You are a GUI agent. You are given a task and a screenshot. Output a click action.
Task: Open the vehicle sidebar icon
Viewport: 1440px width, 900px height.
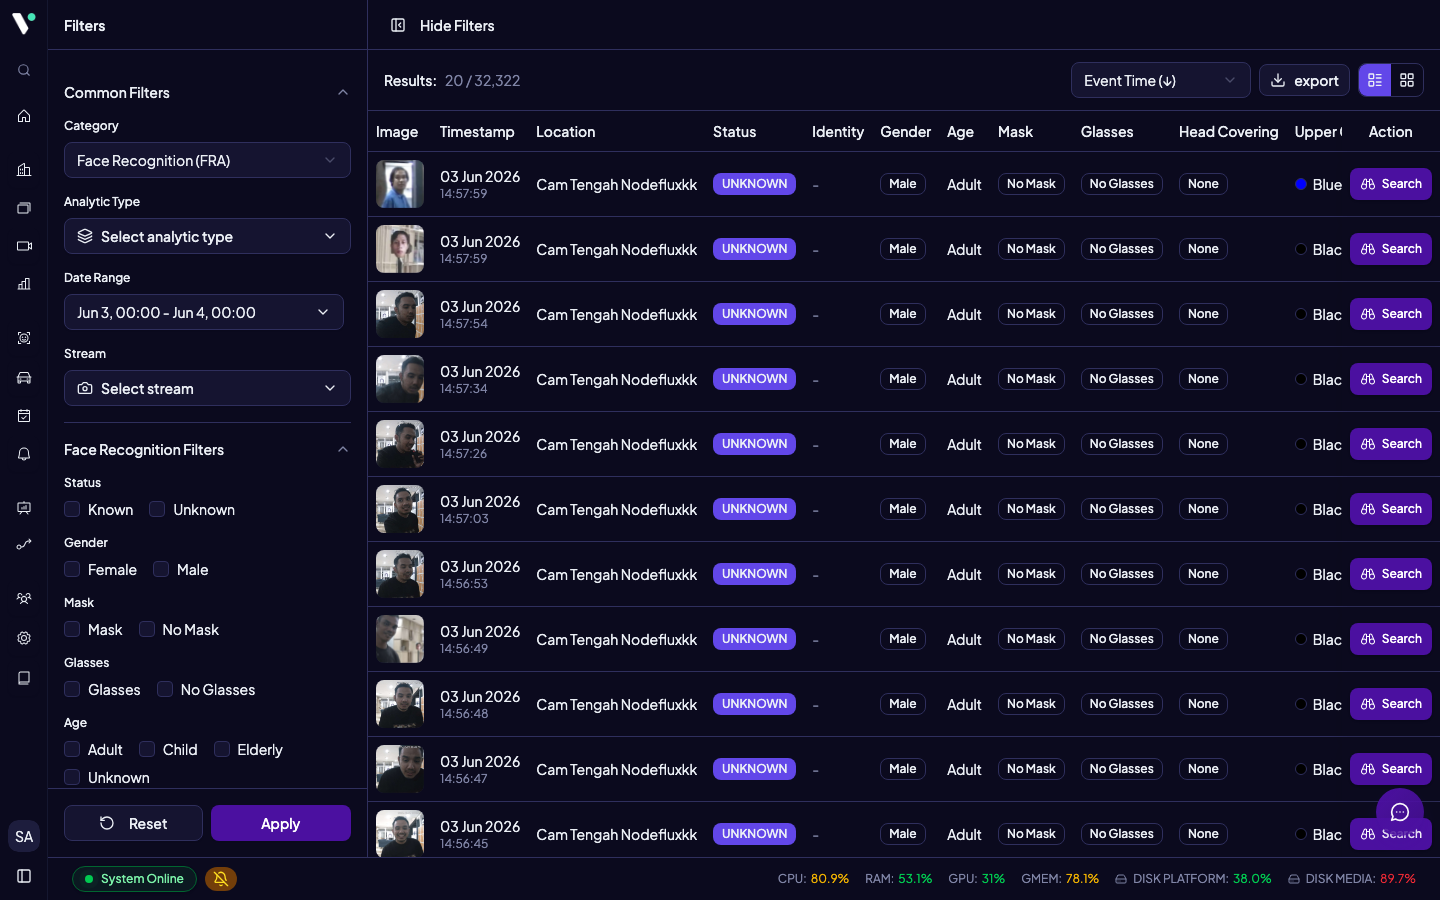pyautogui.click(x=24, y=378)
